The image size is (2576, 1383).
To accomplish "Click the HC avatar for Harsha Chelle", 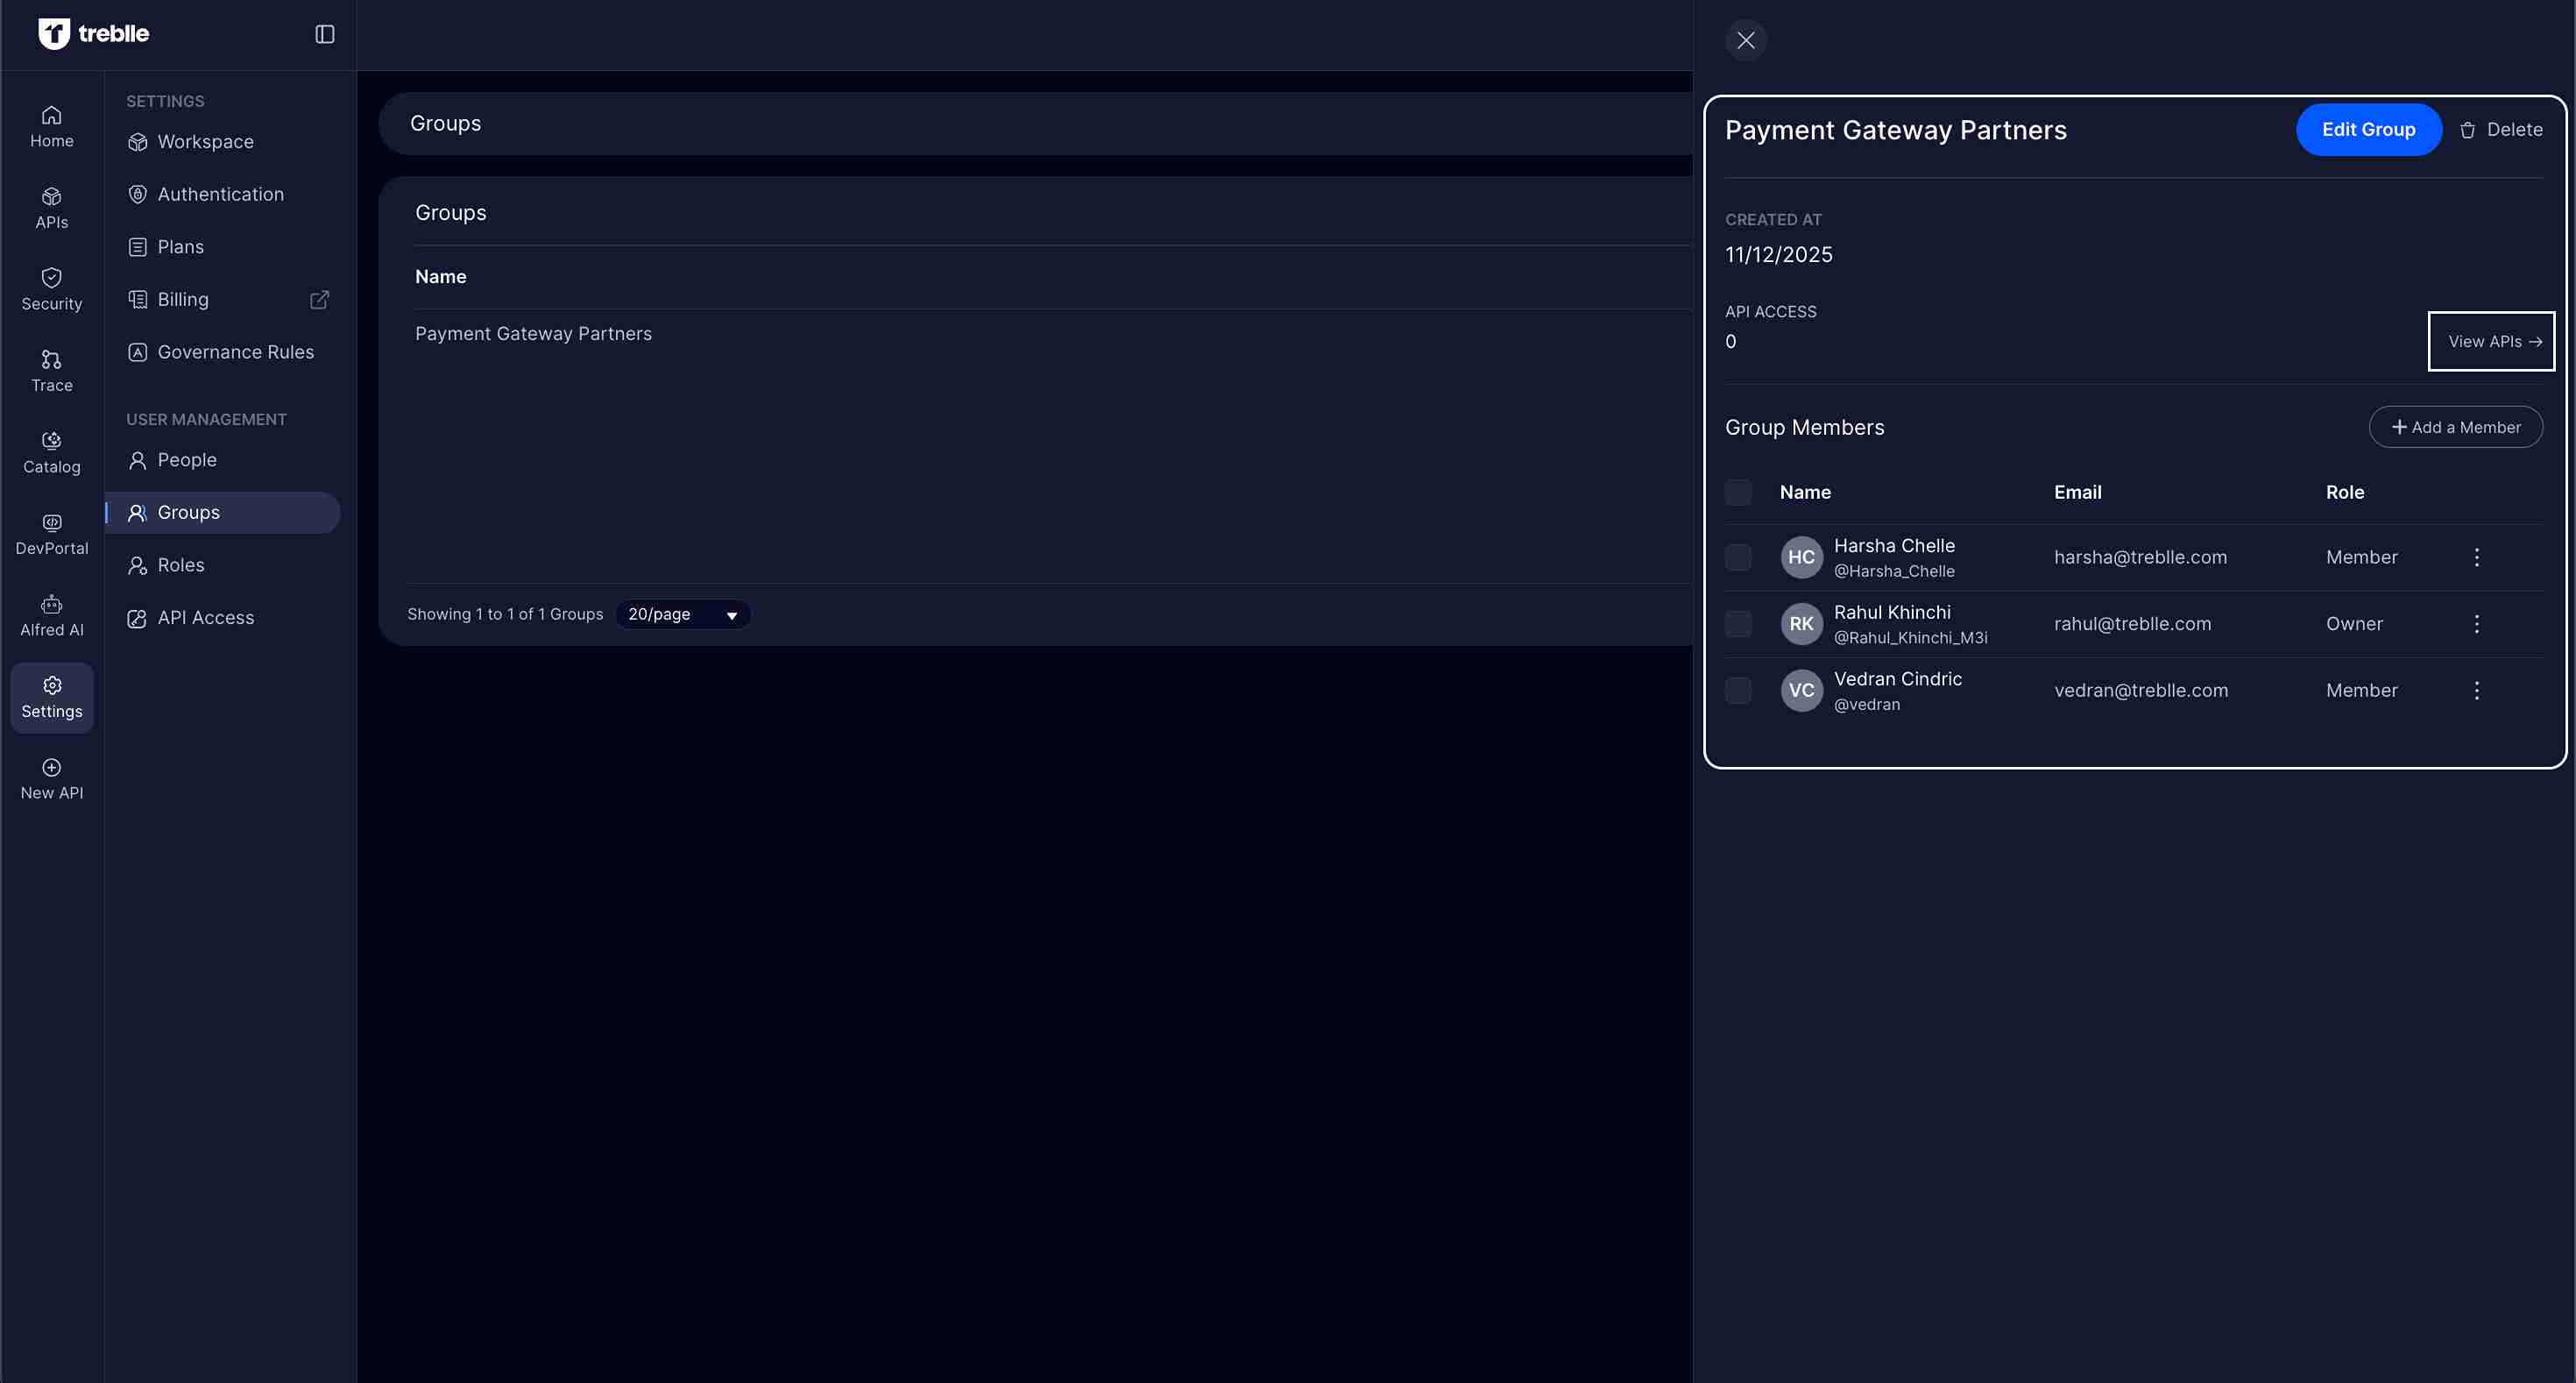I will (1801, 557).
